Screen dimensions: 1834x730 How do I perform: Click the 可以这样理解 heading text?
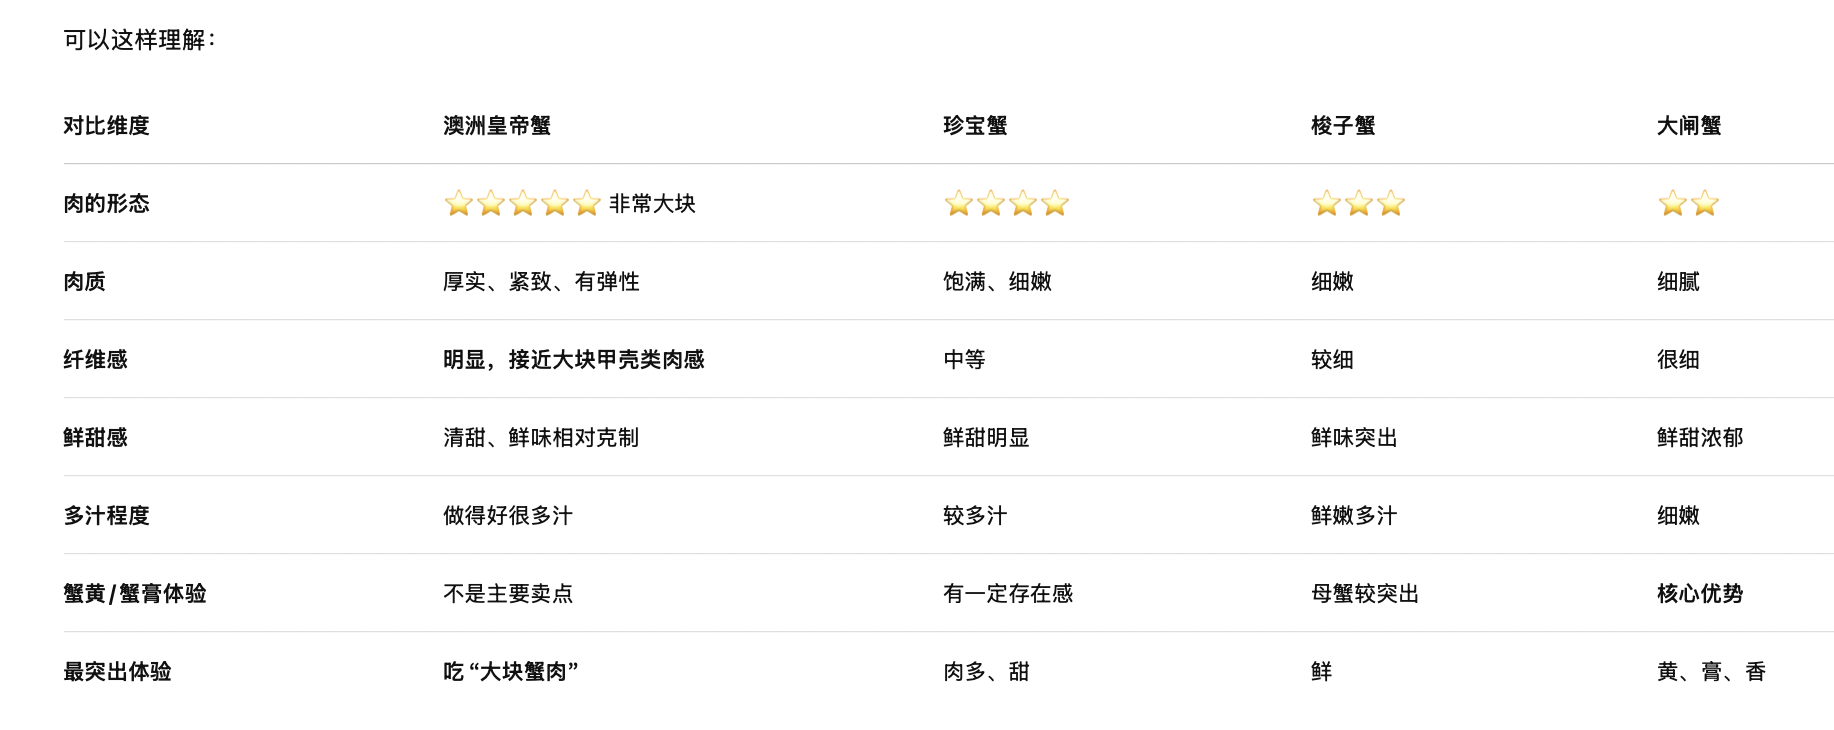[x=135, y=40]
